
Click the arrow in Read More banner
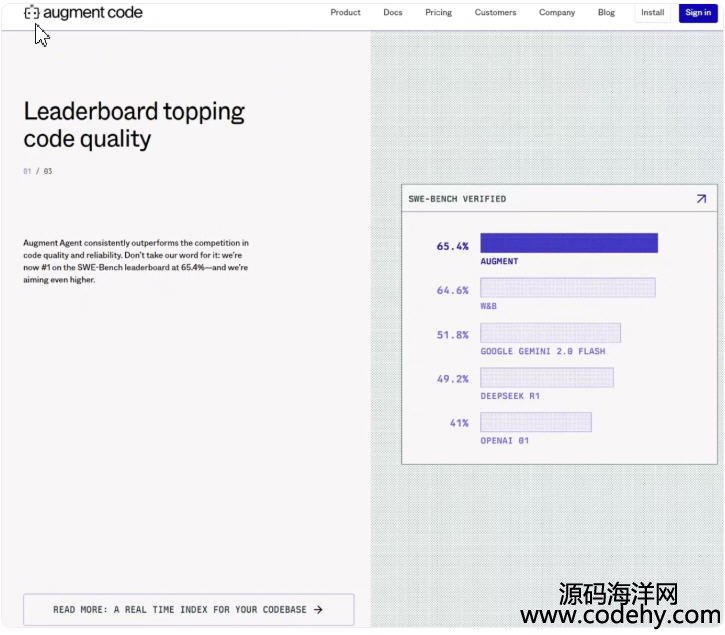pos(318,610)
